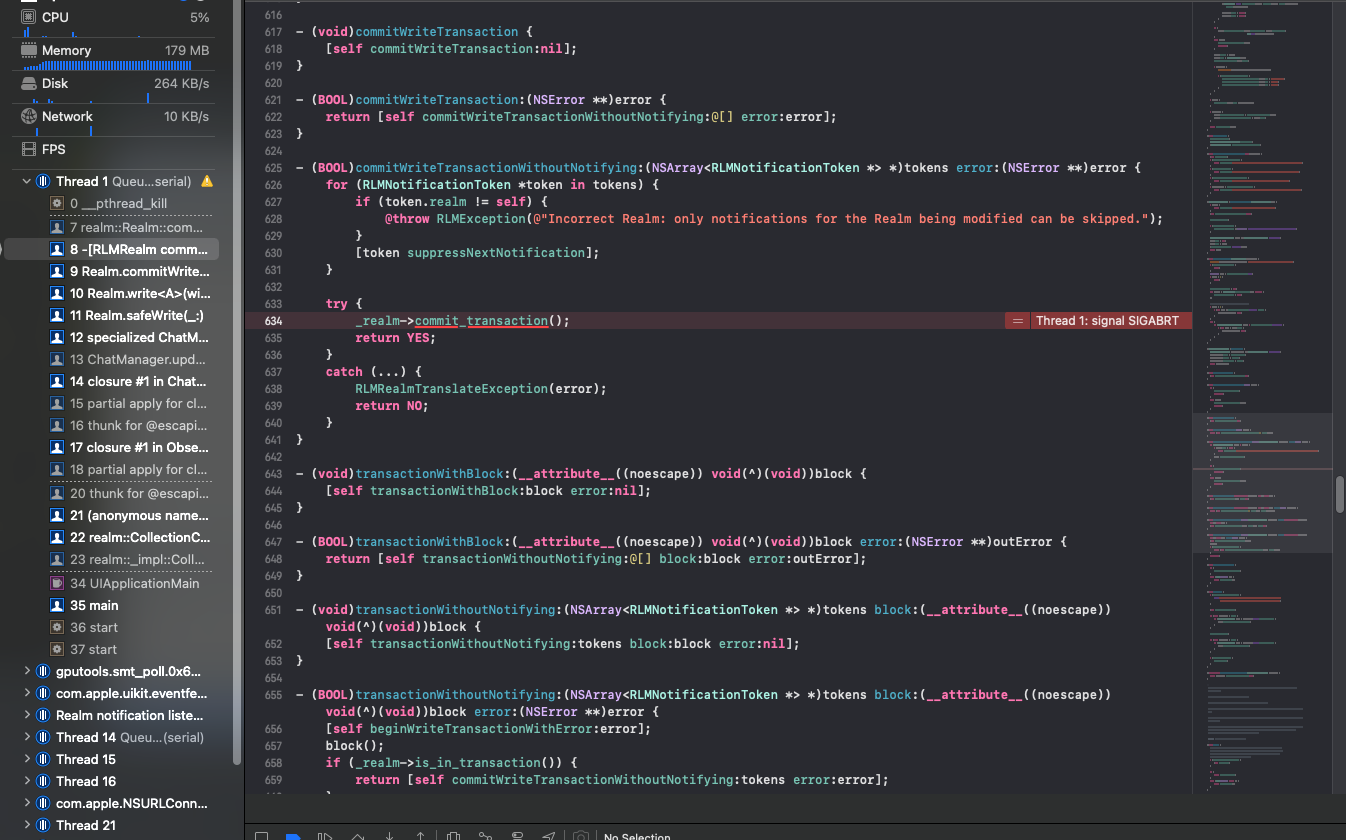Select stack frame 23 realm::_impl::Col...
Screen dimensions: 1346x840
tap(112, 559)
